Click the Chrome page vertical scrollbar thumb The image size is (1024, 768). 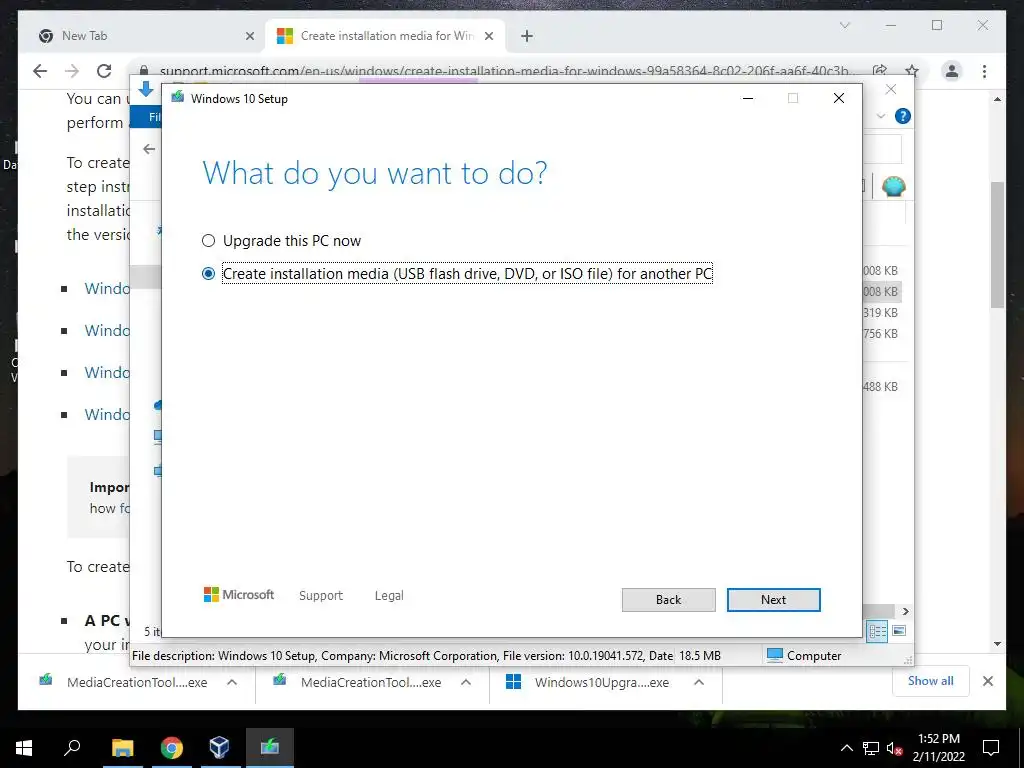[x=997, y=244]
